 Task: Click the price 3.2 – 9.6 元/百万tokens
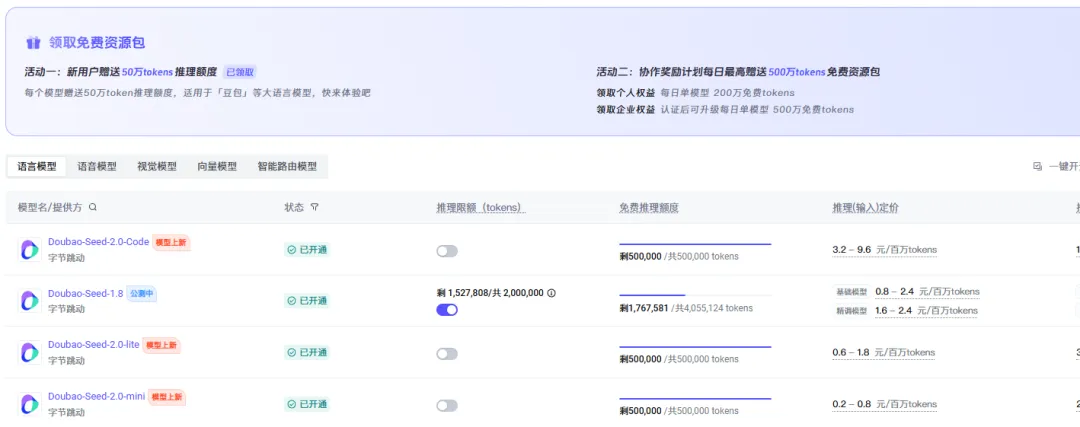[x=884, y=250]
